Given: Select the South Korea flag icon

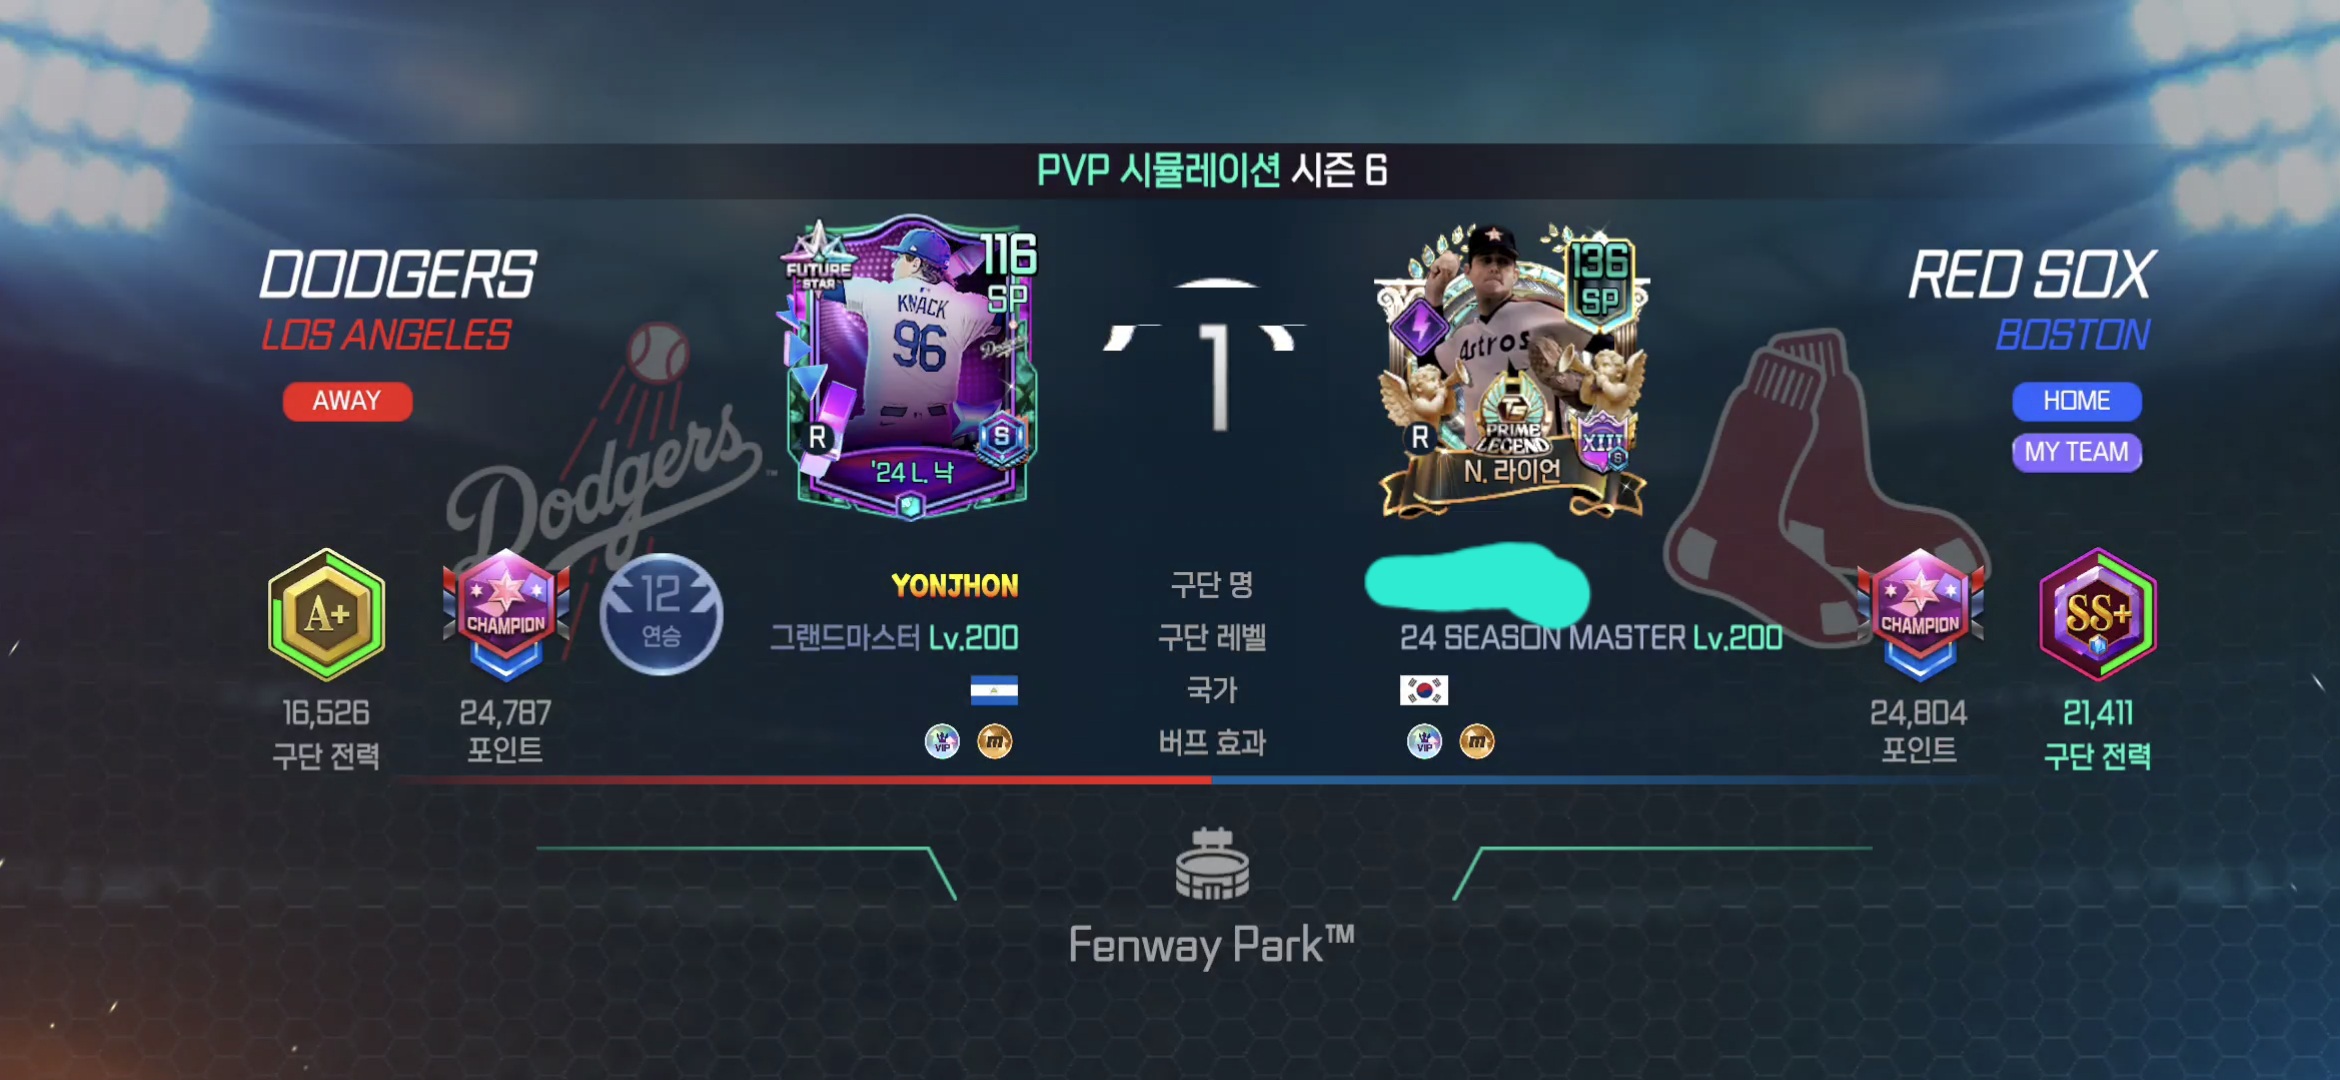Looking at the screenshot, I should click(1424, 690).
